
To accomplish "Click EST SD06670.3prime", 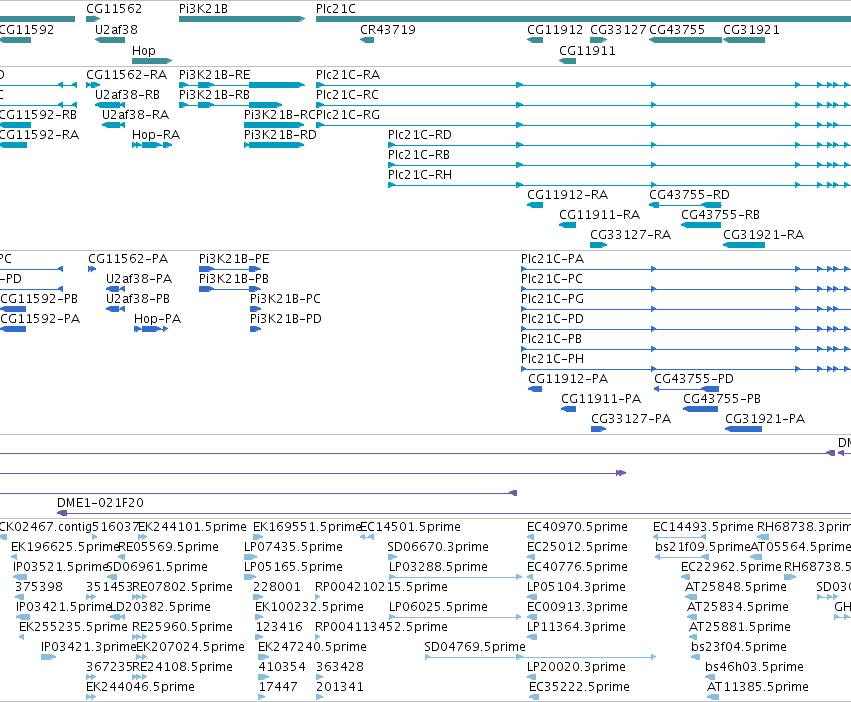I will [x=438, y=547].
